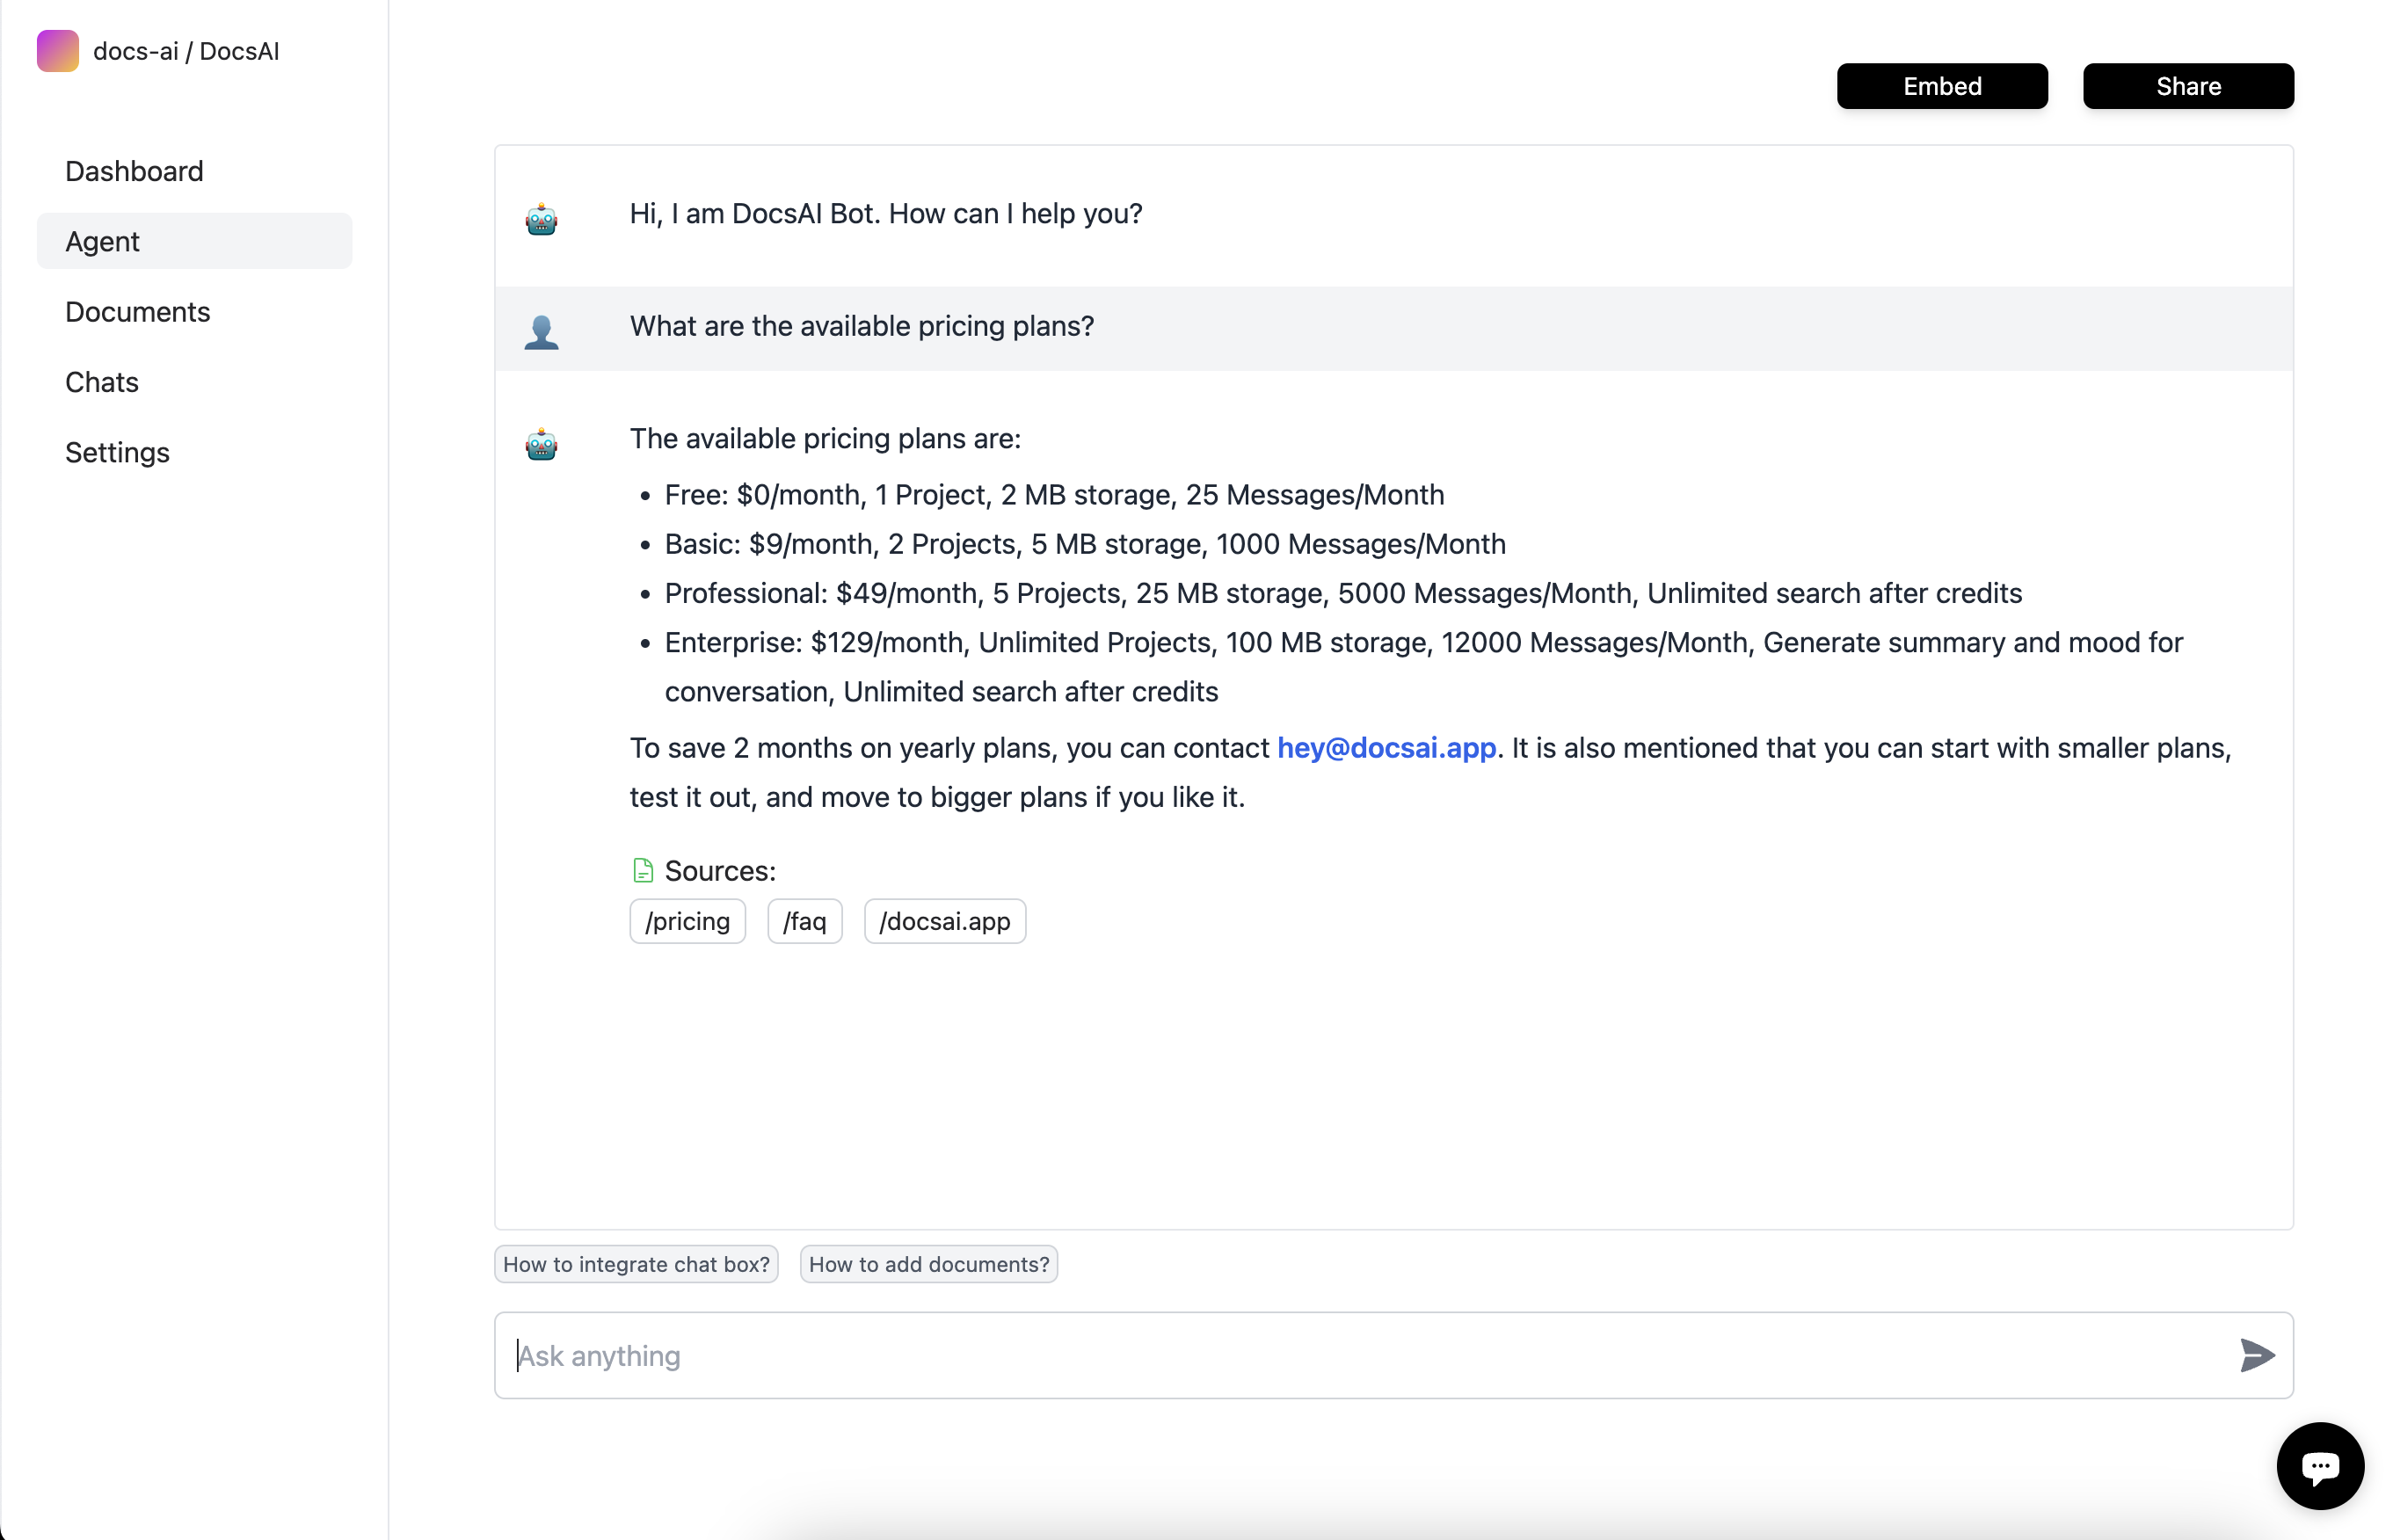This screenshot has width=2393, height=1540.
Task: Select the /pricing source tag
Action: [687, 921]
